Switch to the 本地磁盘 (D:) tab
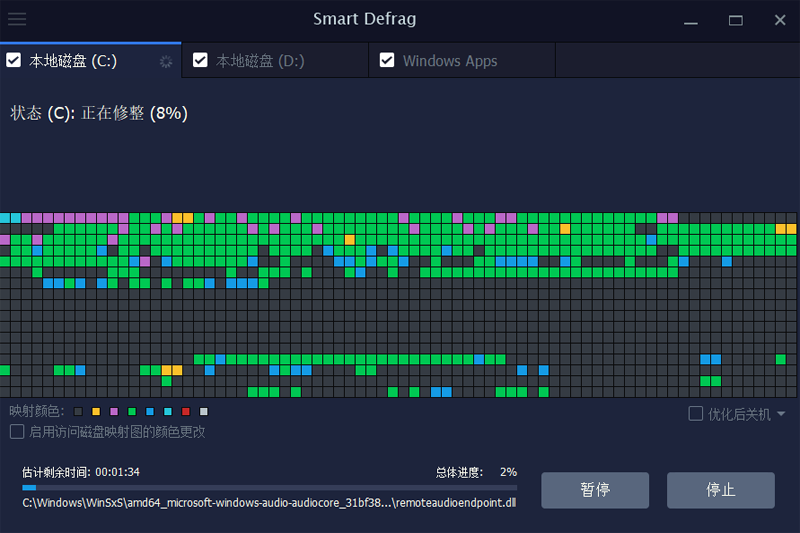The height and width of the screenshot is (533, 800). (259, 61)
